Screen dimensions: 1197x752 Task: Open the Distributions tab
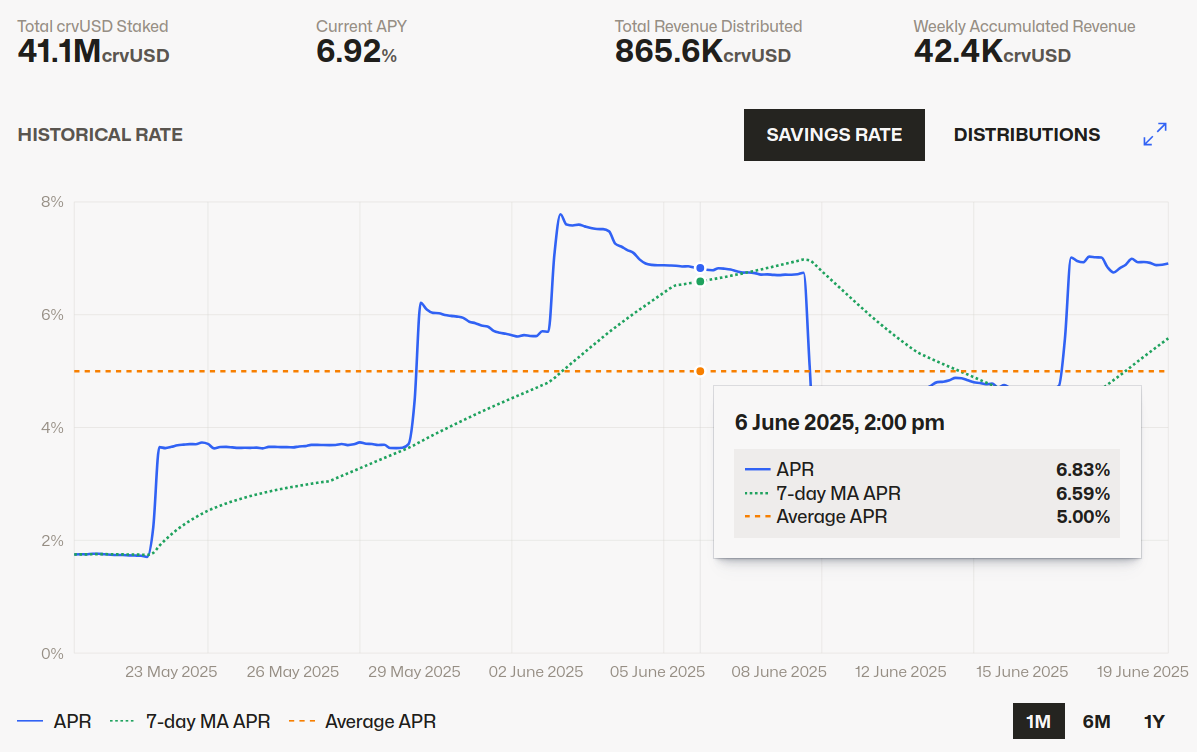(x=1026, y=135)
